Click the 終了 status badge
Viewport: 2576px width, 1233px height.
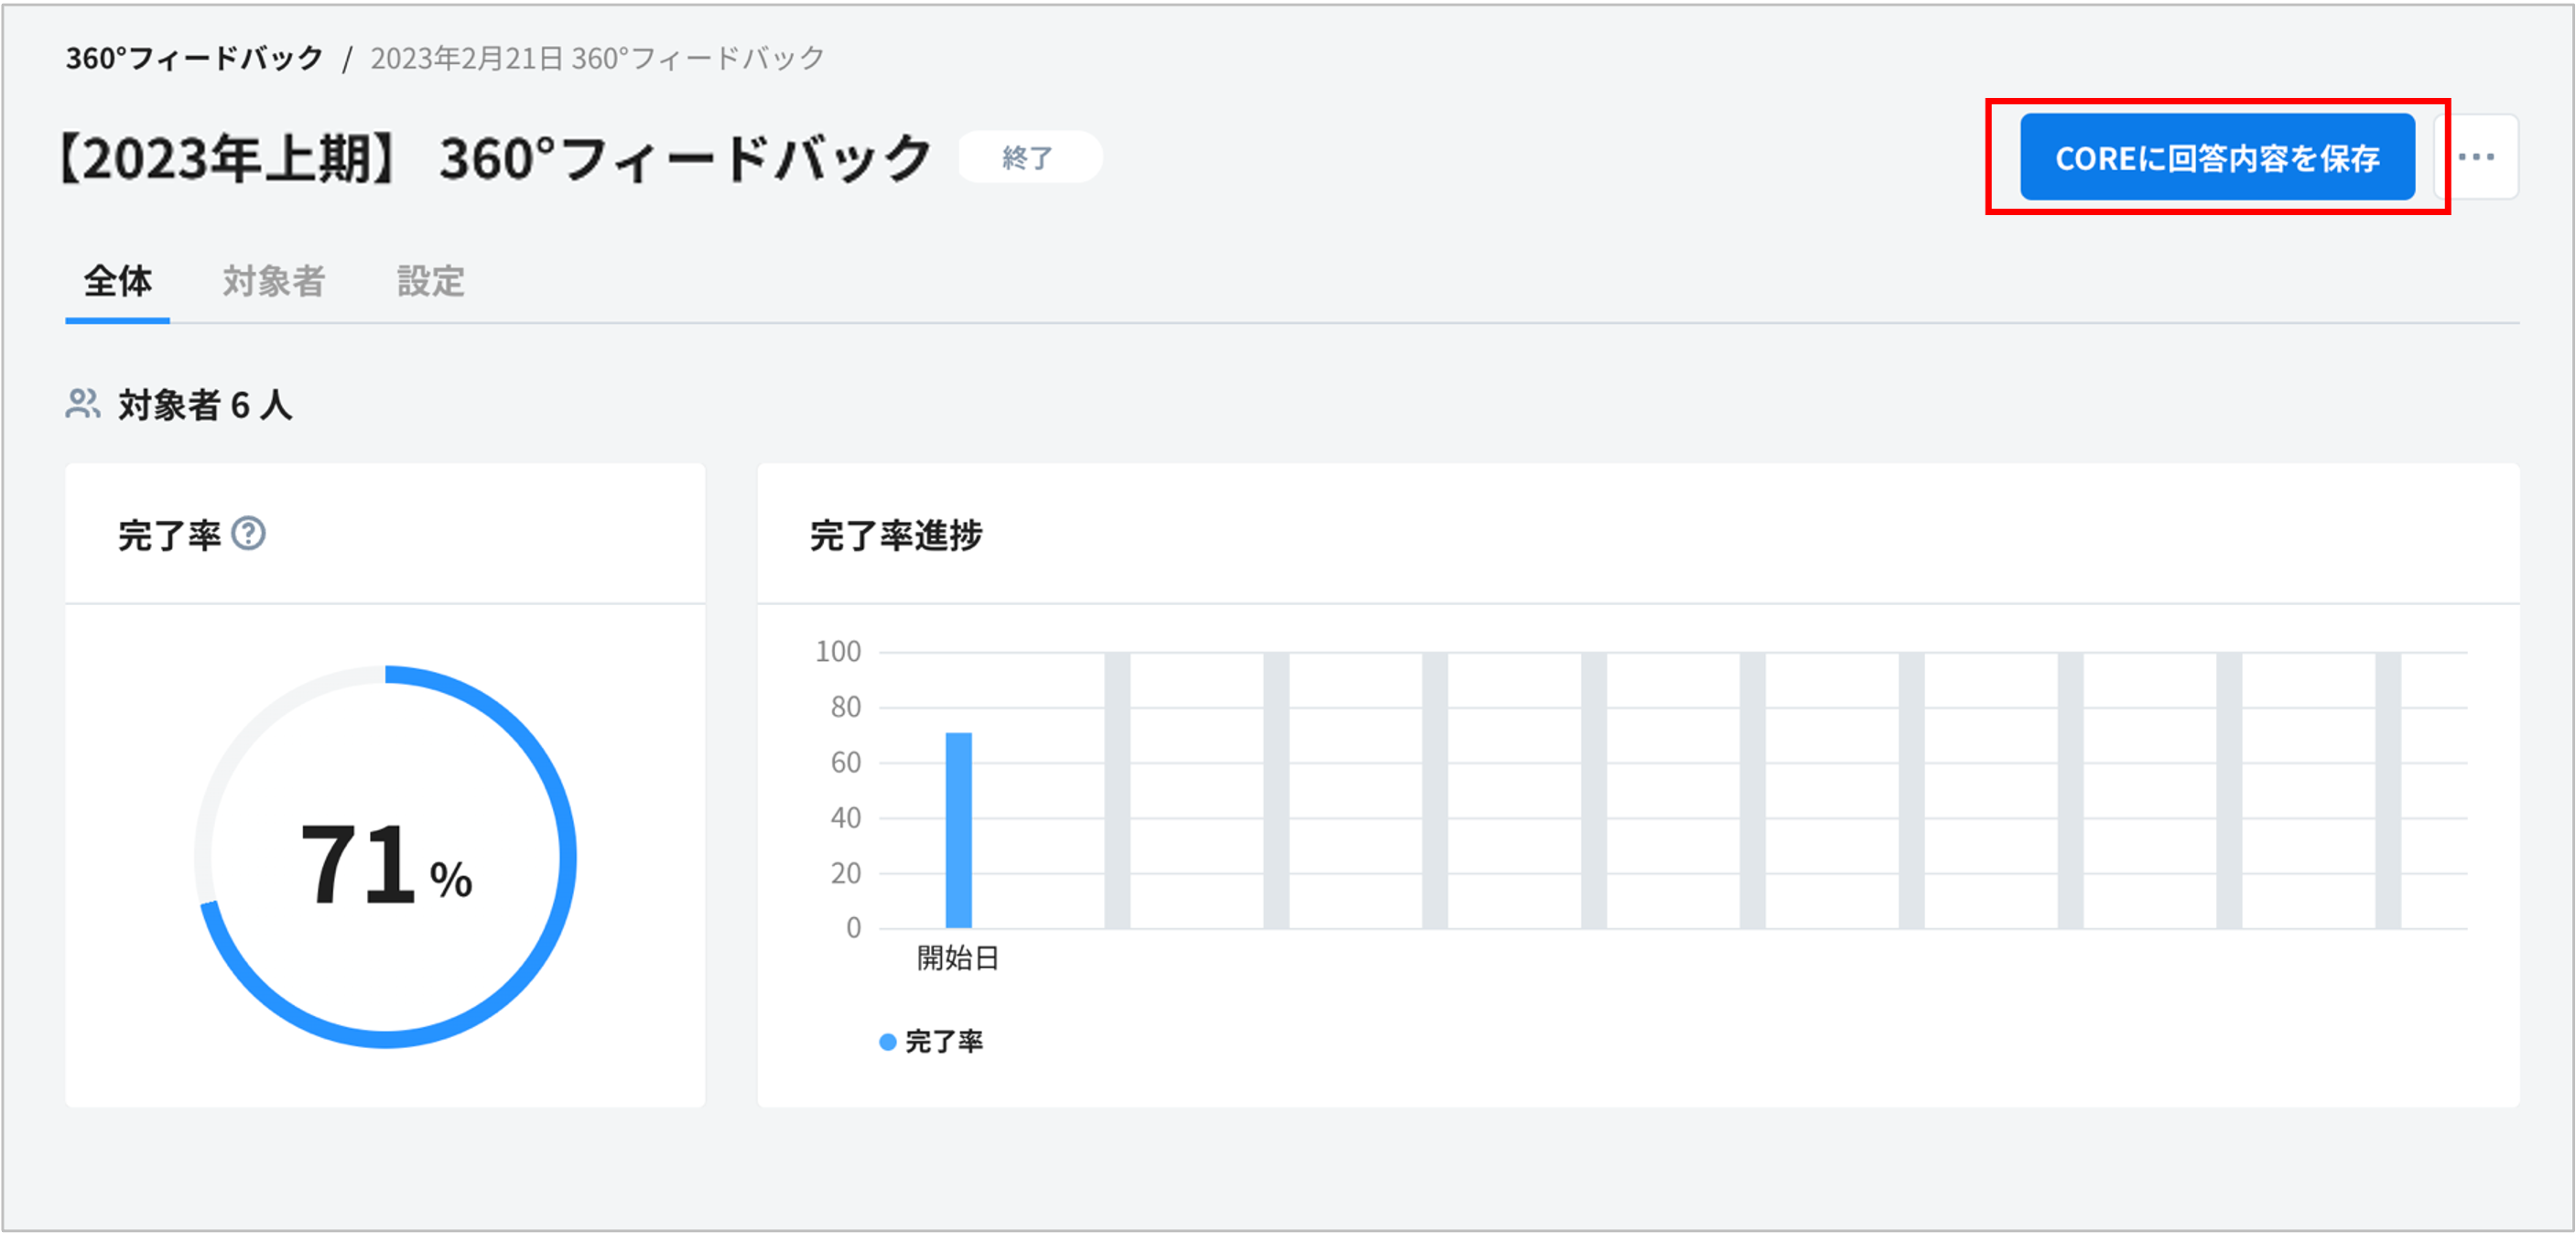(x=1028, y=157)
